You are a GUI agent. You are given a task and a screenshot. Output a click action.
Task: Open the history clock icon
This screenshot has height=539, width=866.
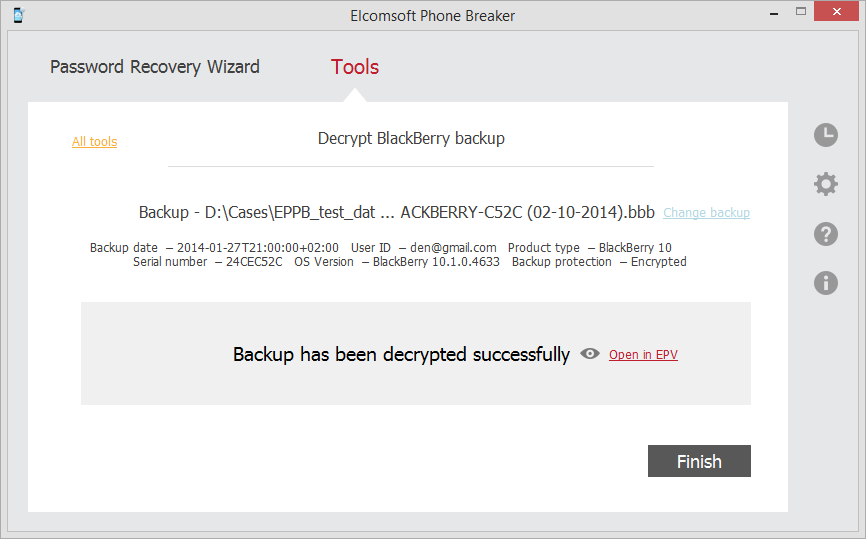tap(826, 135)
